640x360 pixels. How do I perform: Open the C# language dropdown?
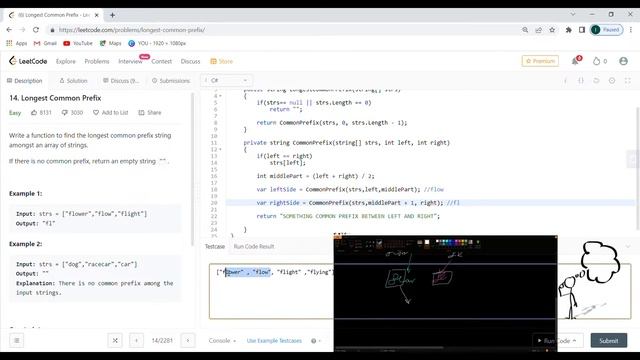(227, 80)
